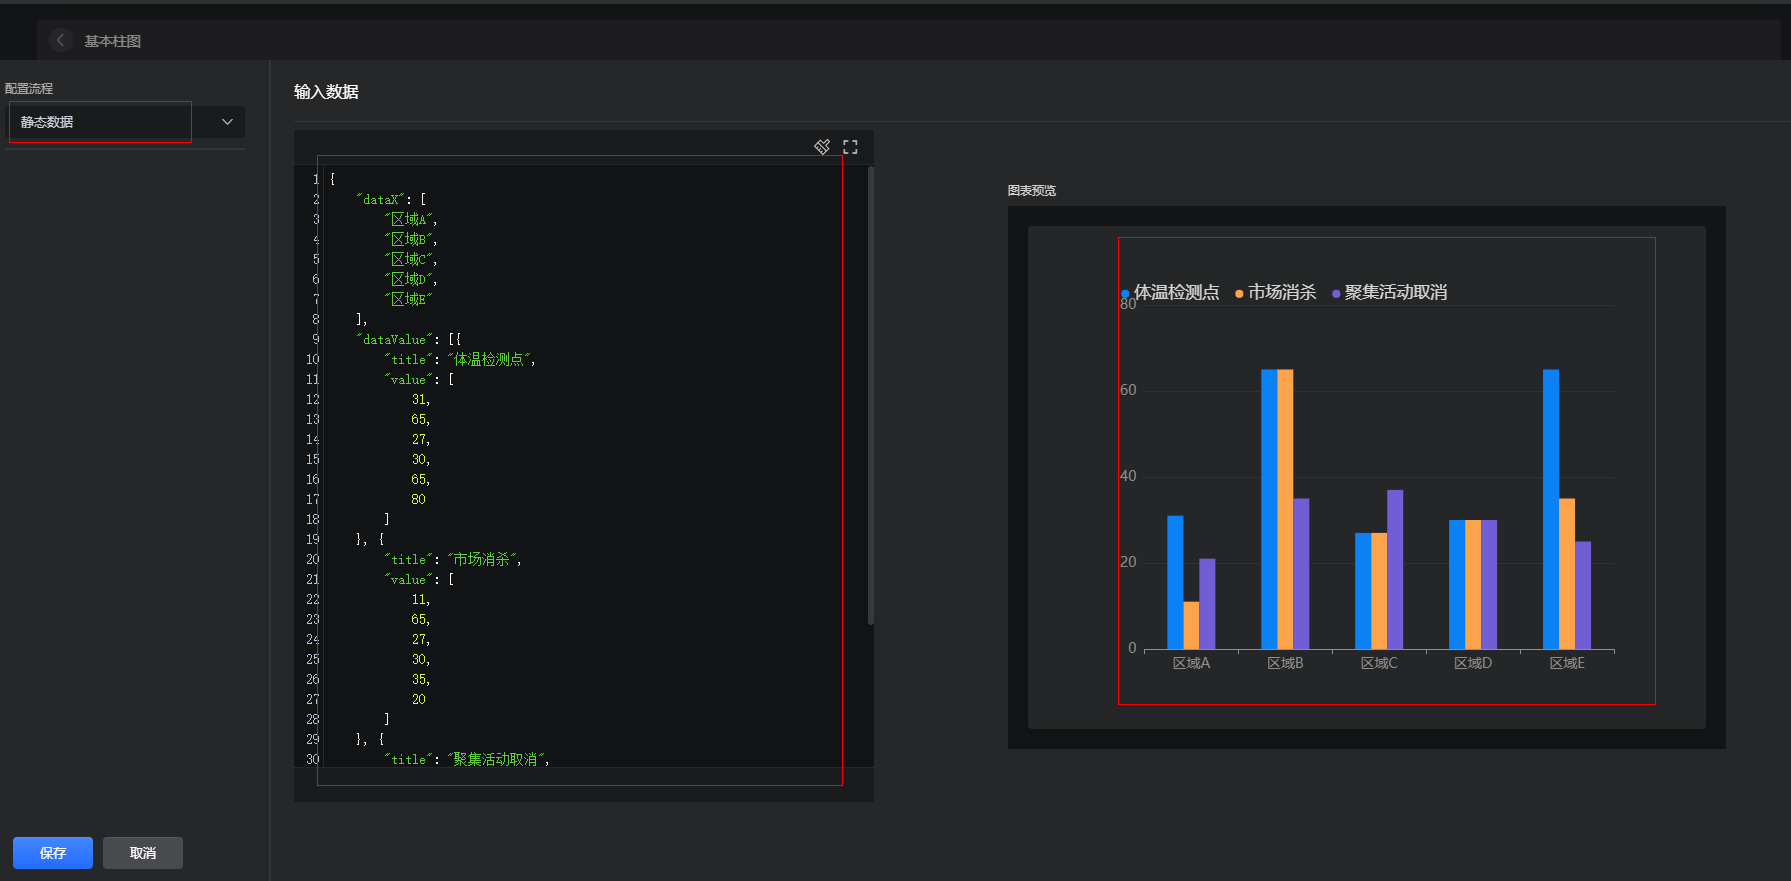Click the fullscreen icon in the editor

pyautogui.click(x=850, y=147)
